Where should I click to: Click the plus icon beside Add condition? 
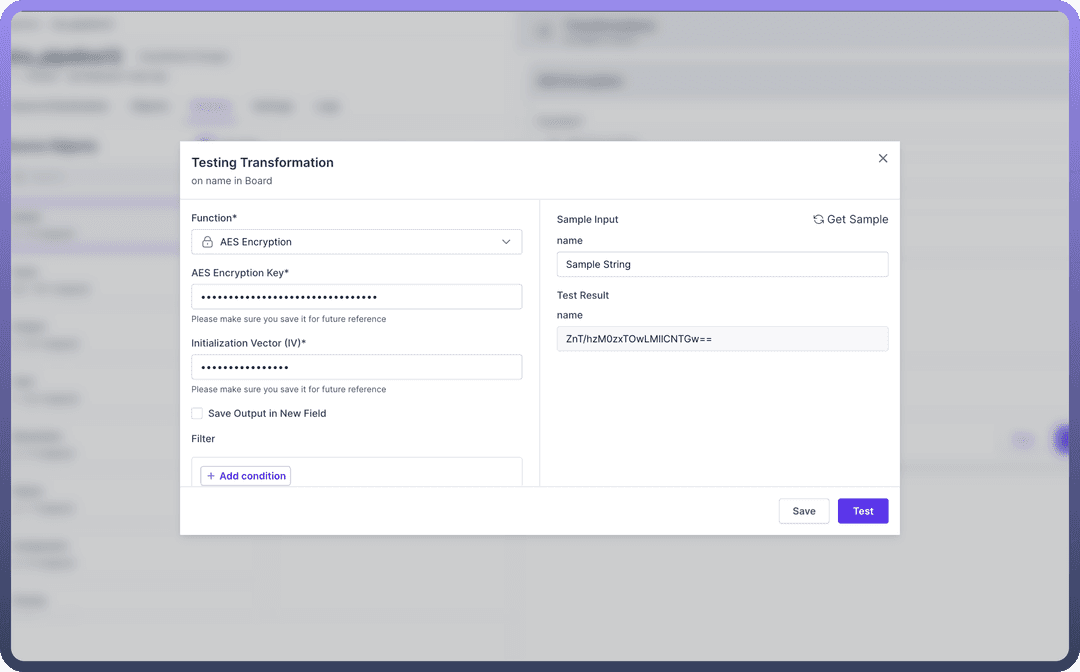click(x=211, y=476)
